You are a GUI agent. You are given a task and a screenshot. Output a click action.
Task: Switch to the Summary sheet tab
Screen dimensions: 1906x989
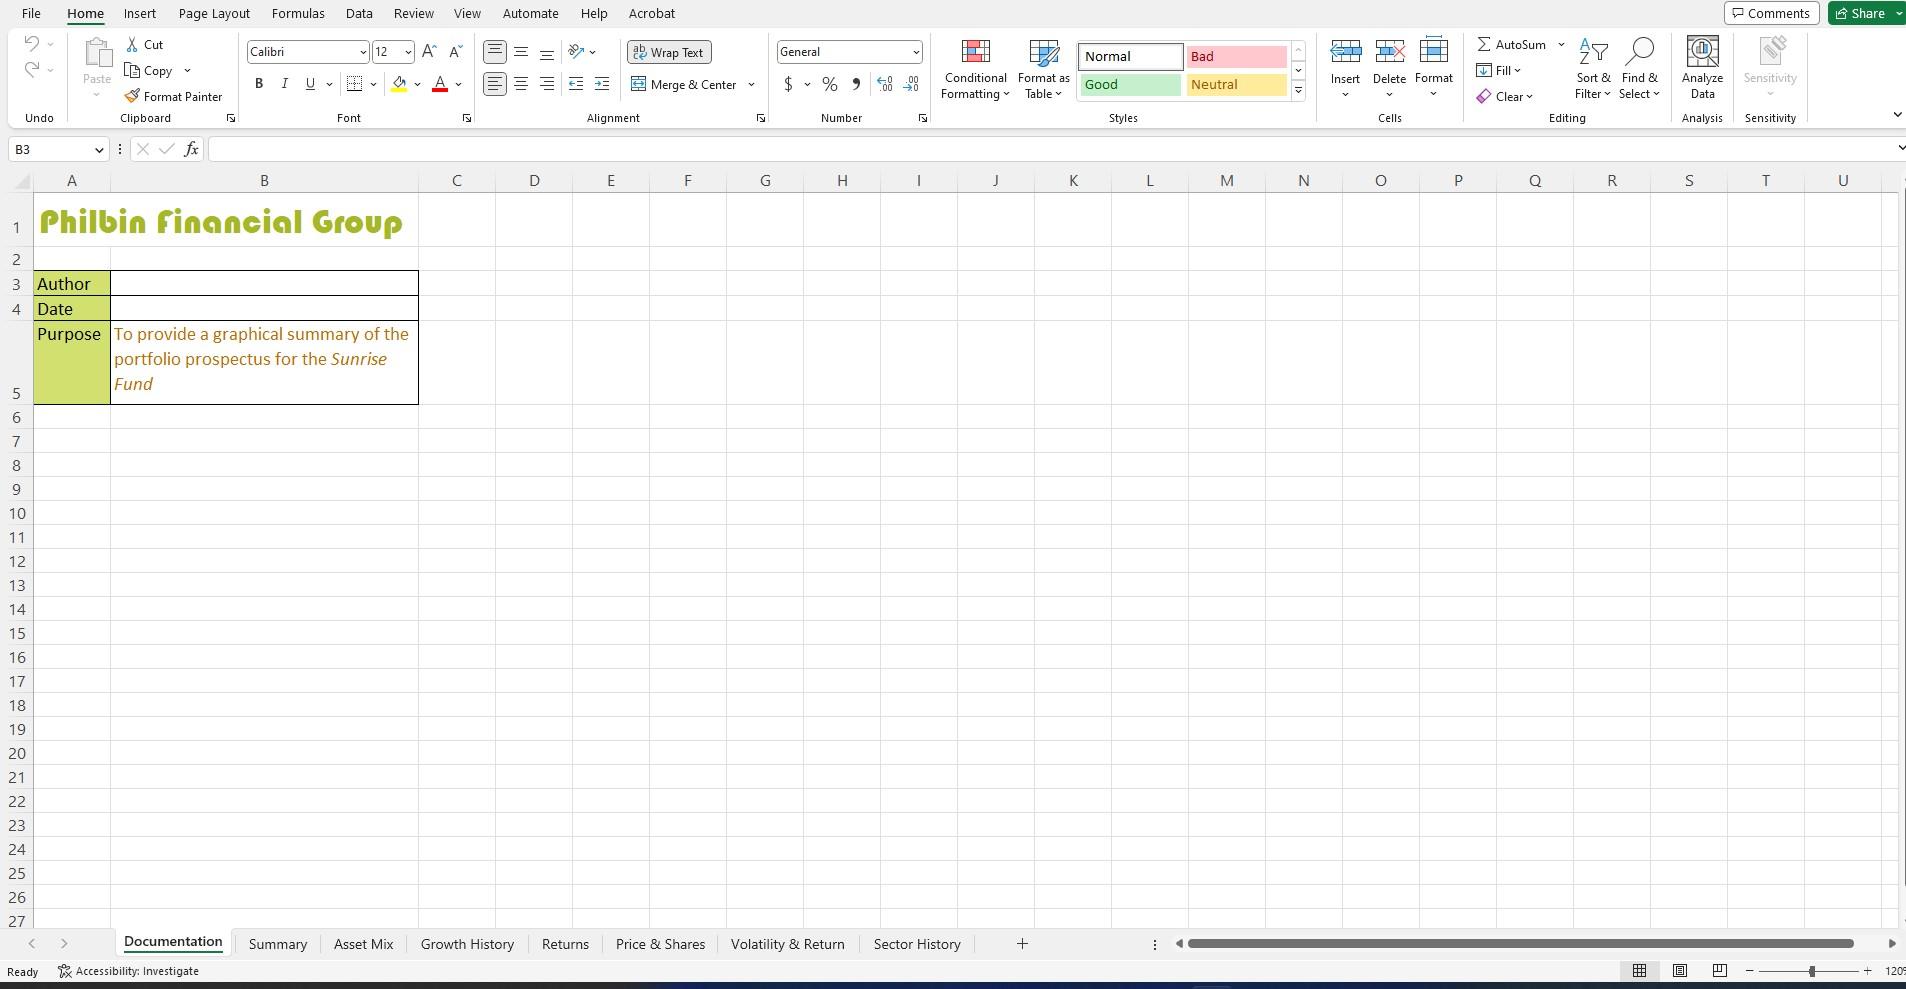[278, 944]
